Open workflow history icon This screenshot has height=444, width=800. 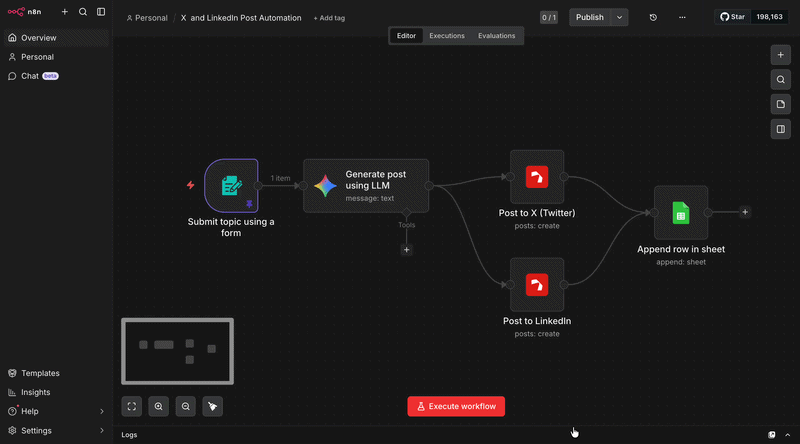pos(653,17)
